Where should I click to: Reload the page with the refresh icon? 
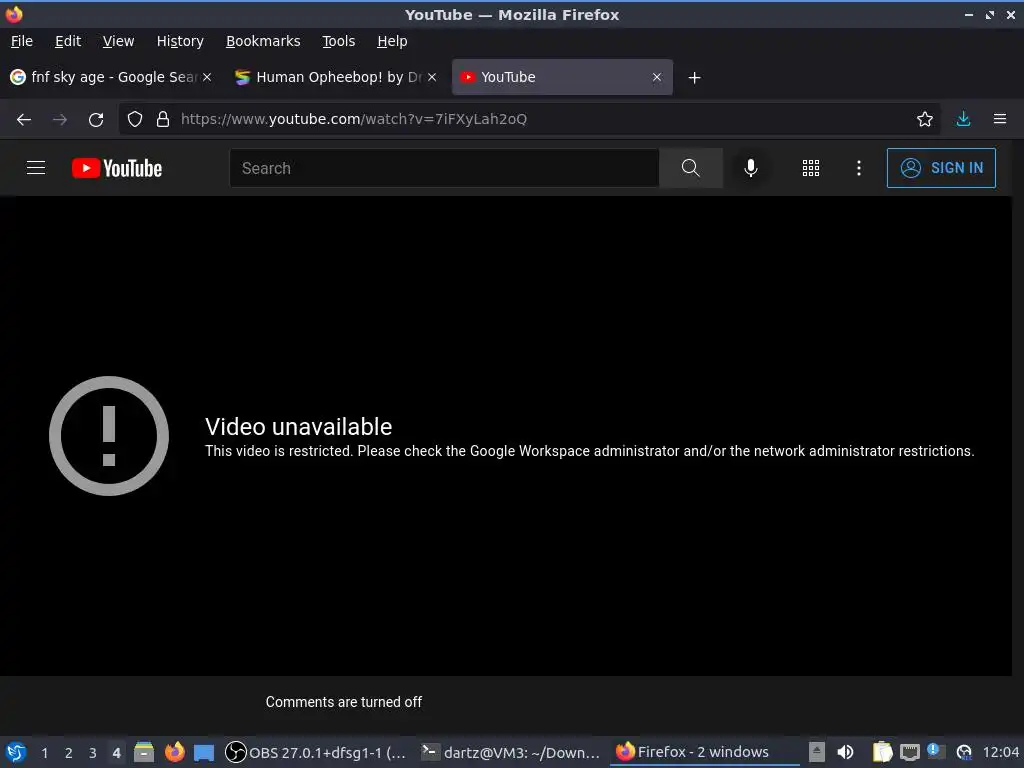click(96, 119)
